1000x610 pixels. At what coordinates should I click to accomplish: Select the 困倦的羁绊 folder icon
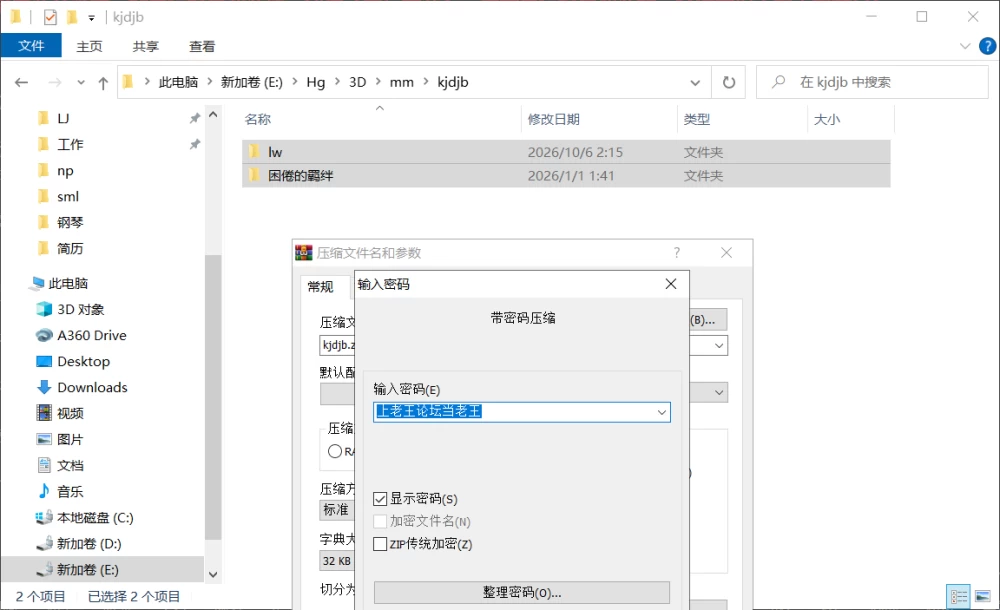click(254, 175)
